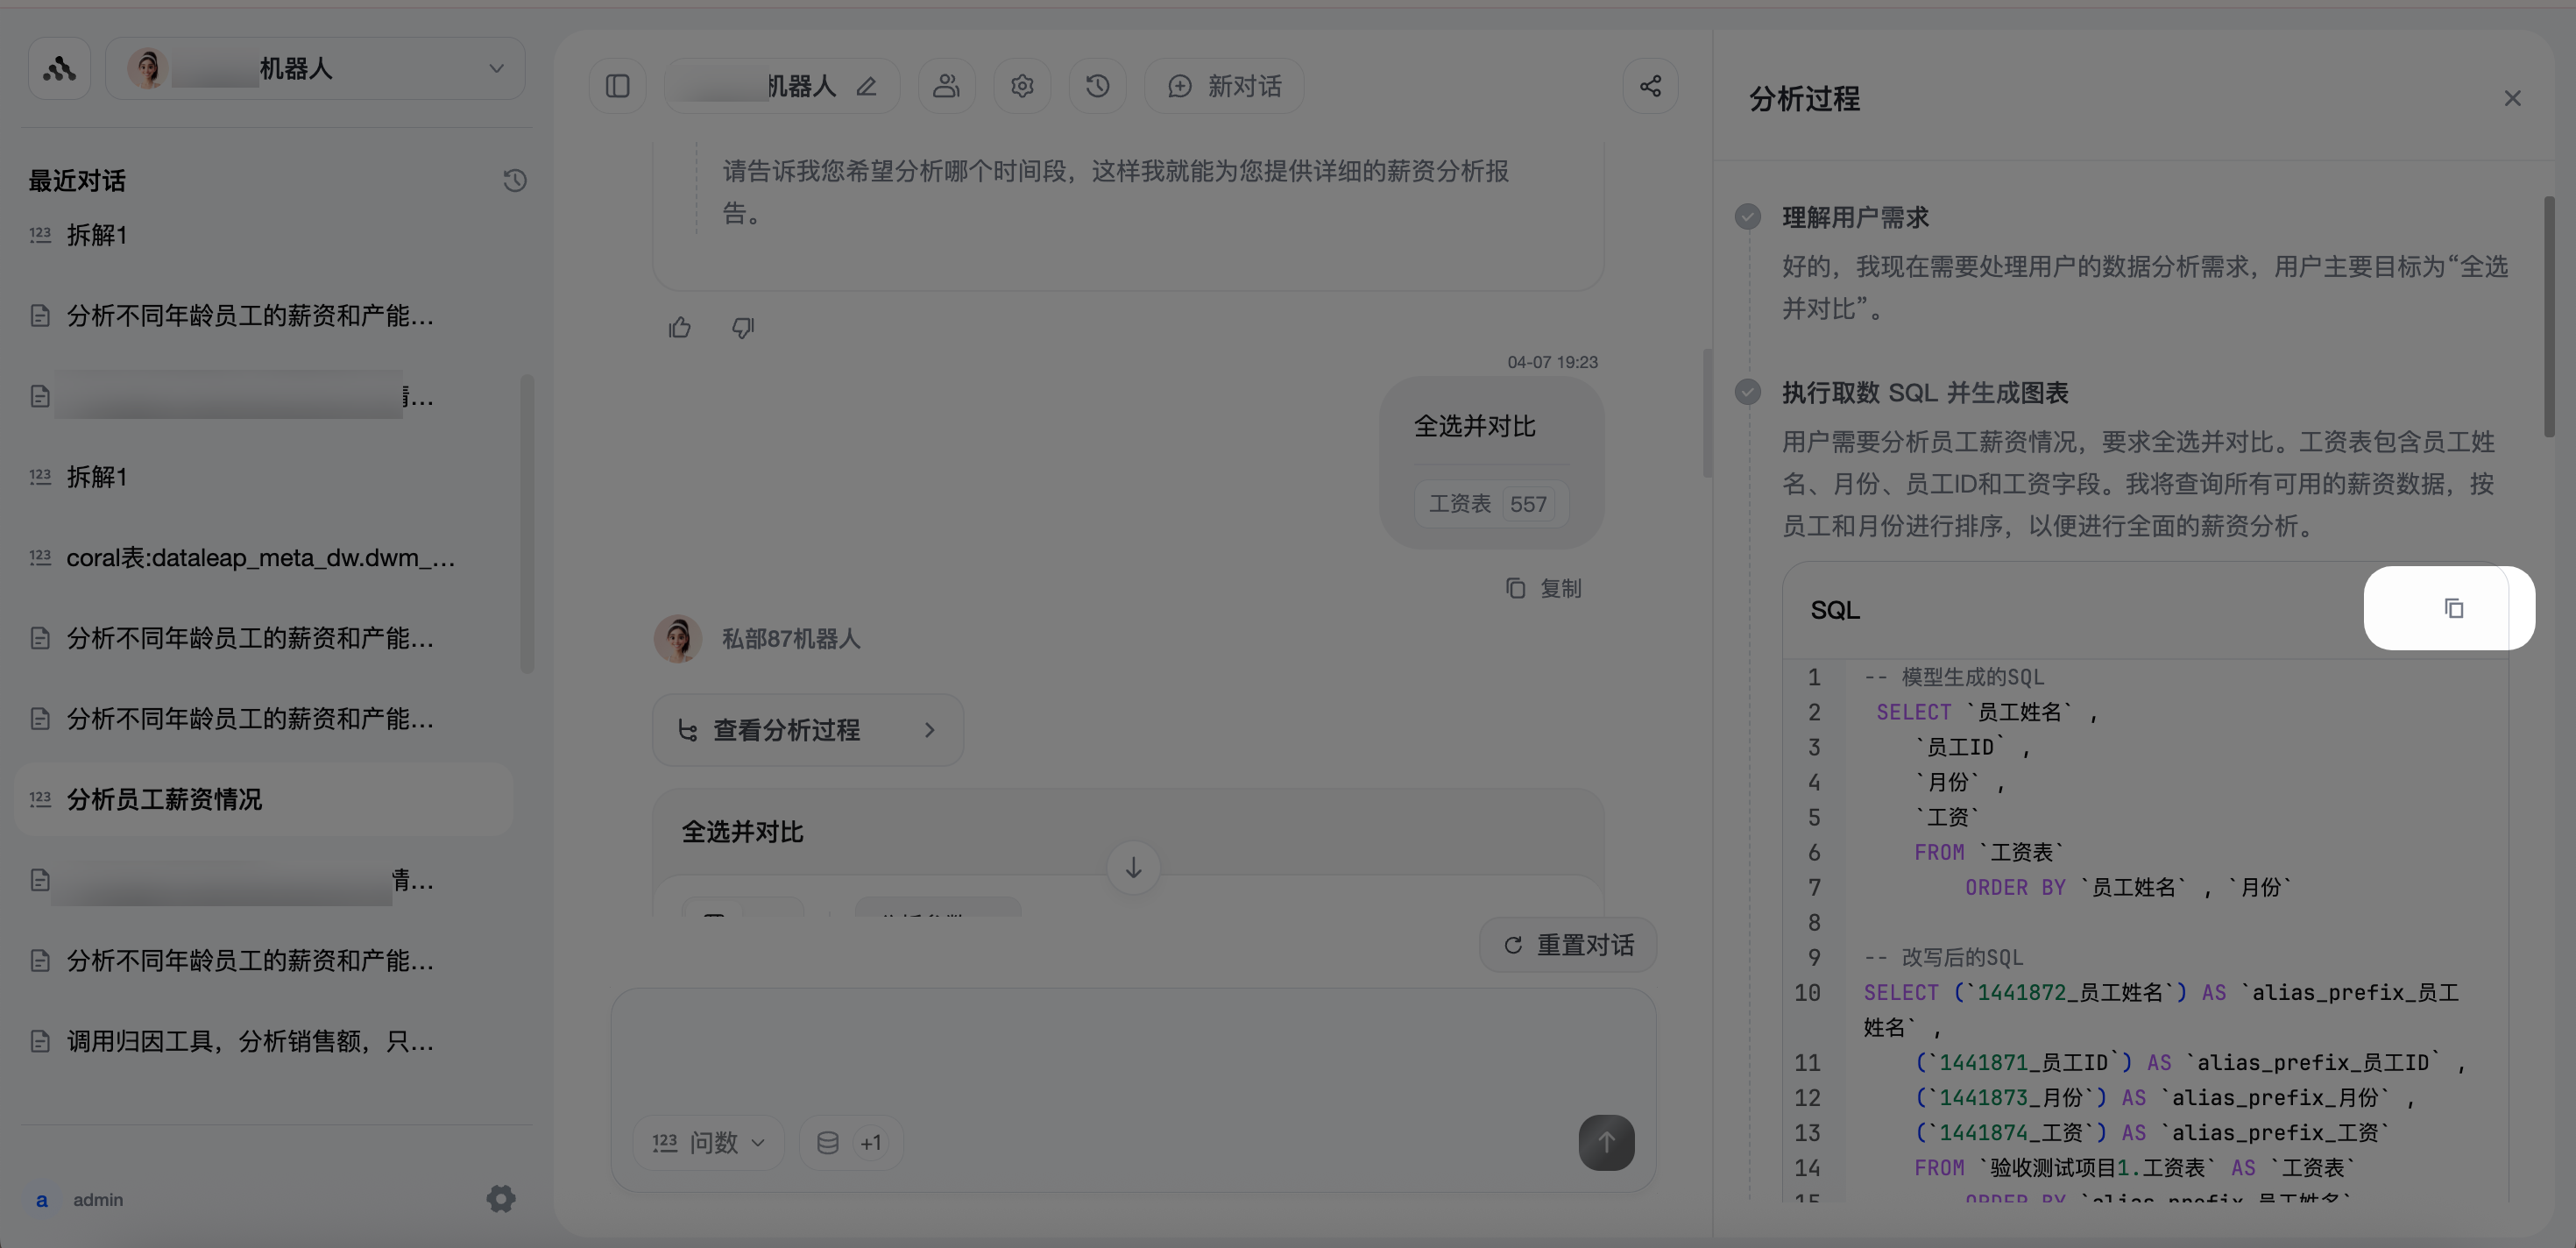2576x1248 pixels.
Task: Click the app logo icon at top left
Action: (59, 68)
